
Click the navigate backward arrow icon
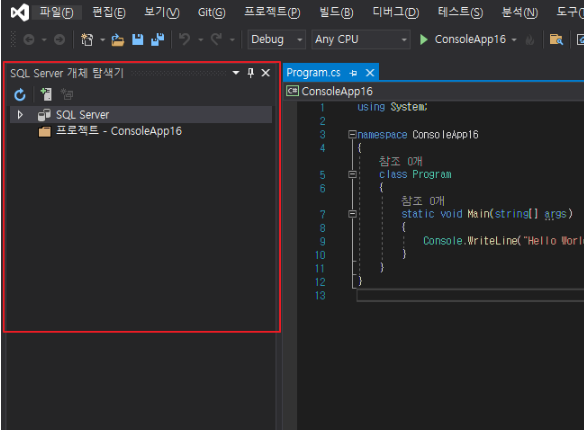(29, 39)
